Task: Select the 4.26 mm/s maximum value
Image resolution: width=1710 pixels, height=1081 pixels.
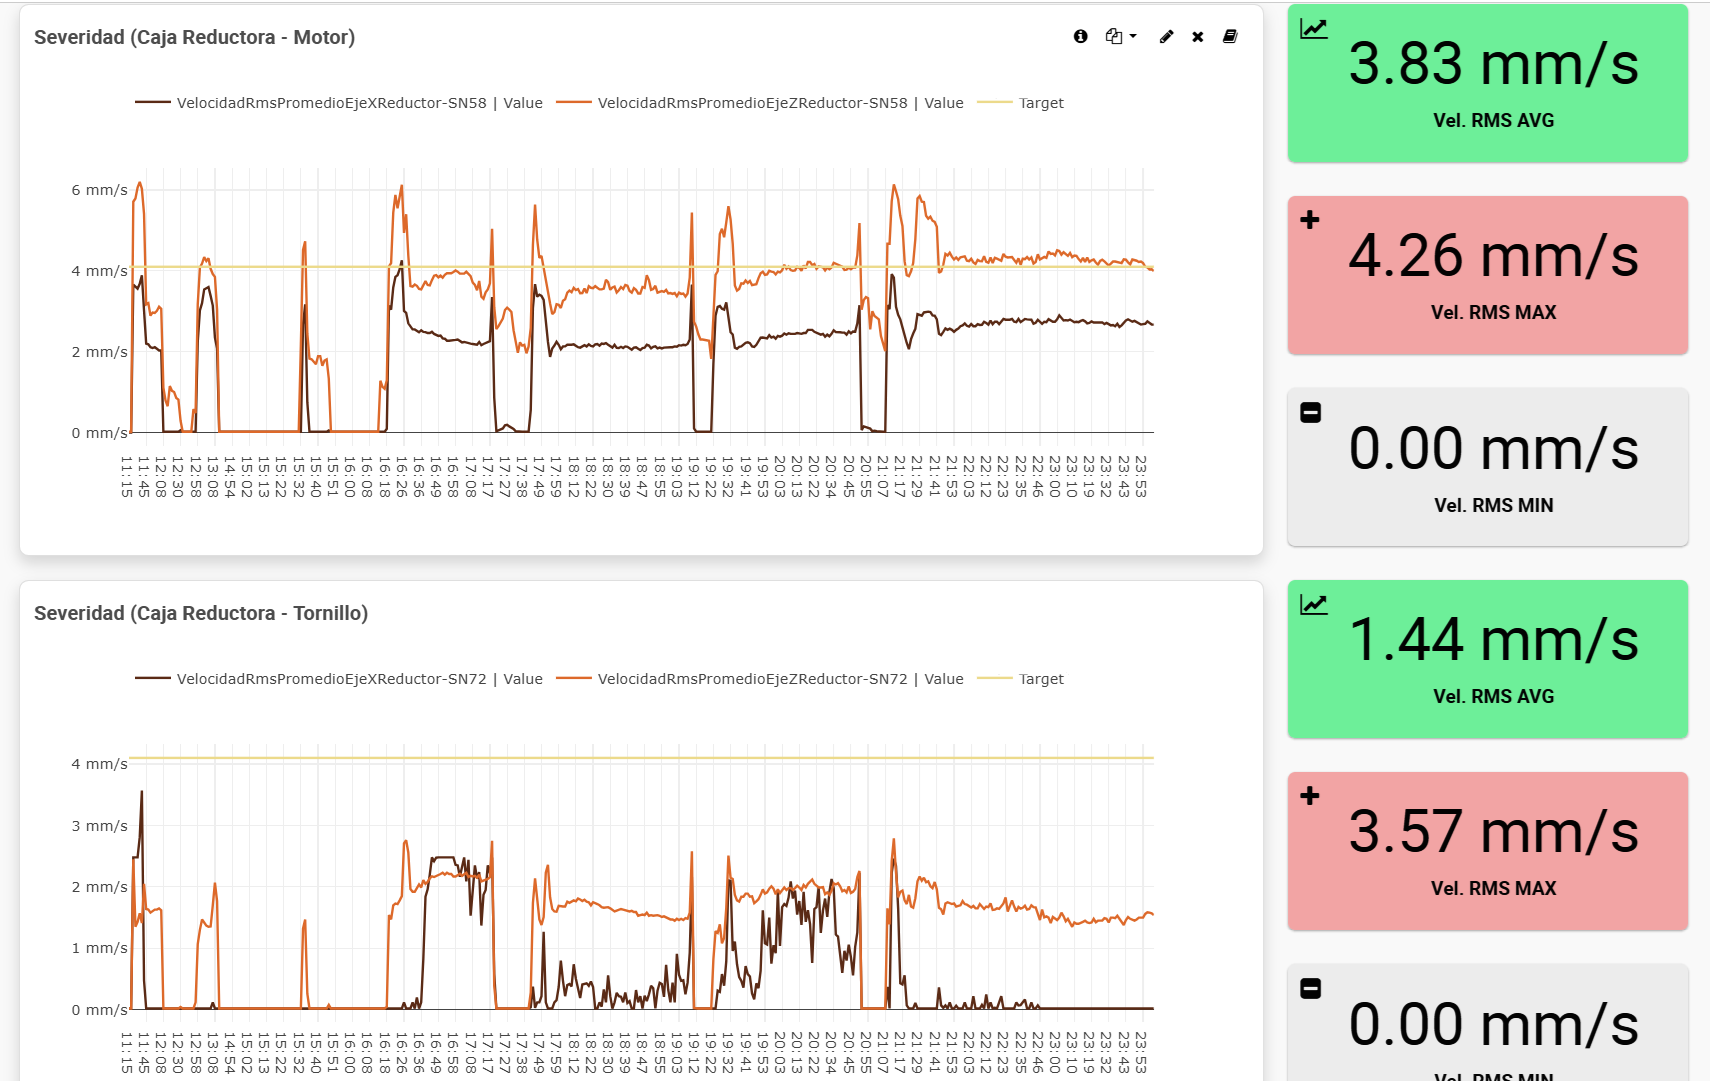Action: (x=1494, y=256)
